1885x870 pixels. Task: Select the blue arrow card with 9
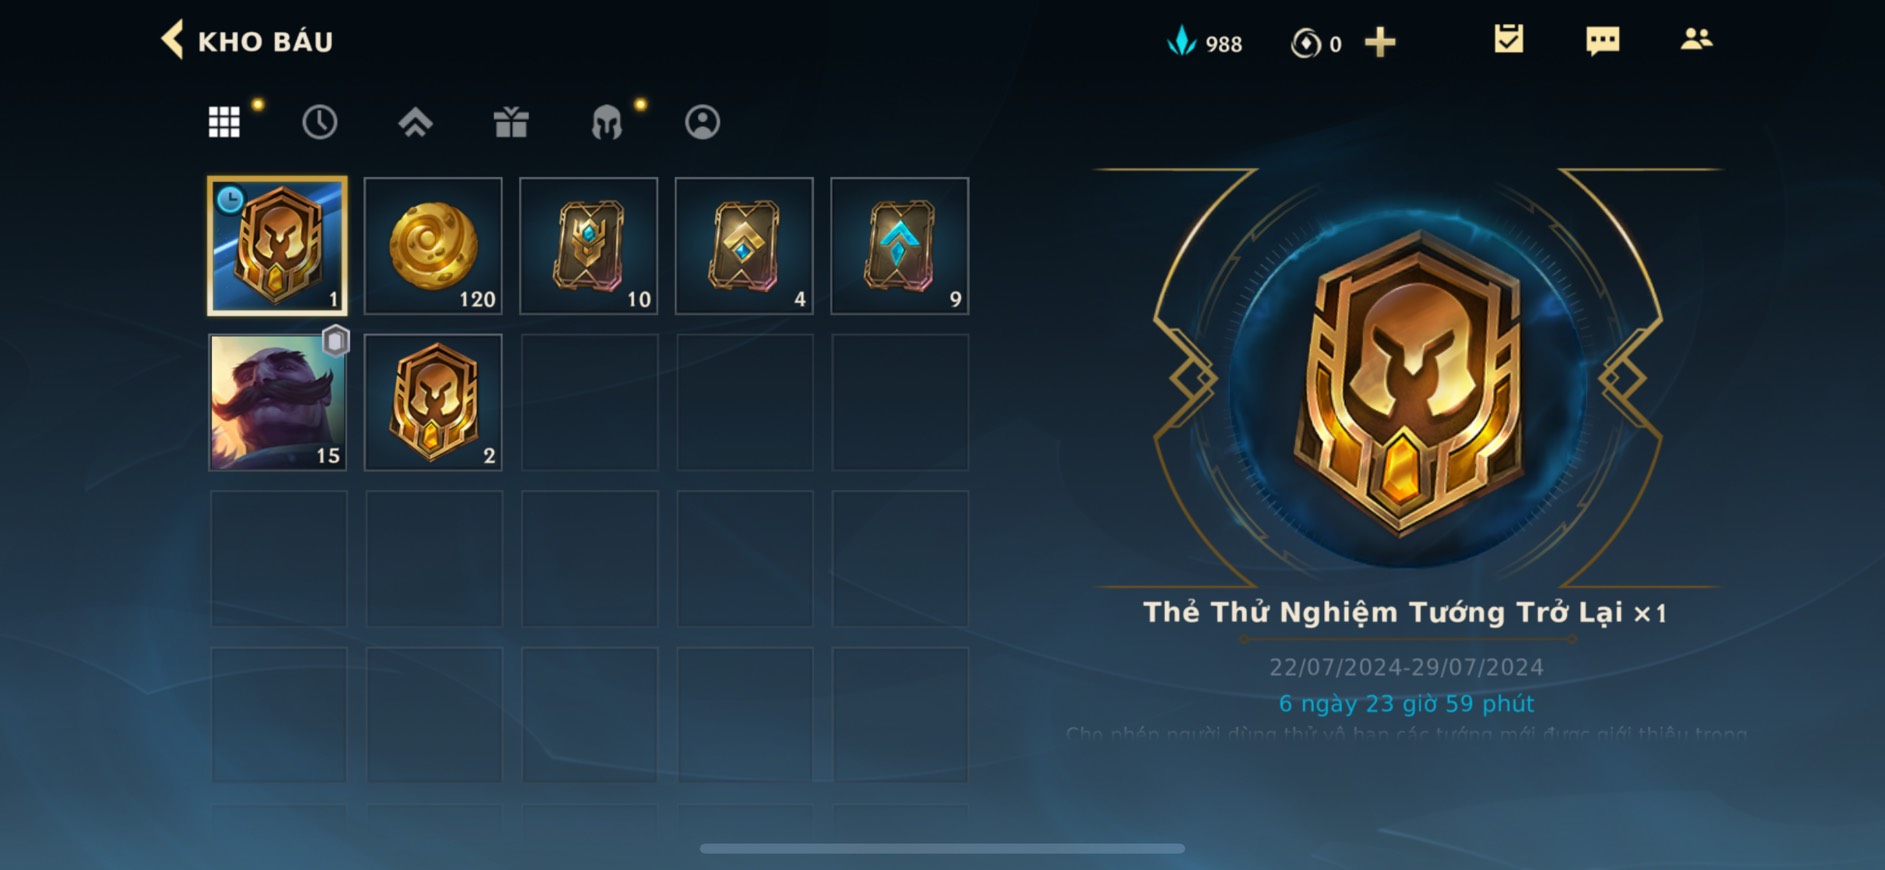[x=900, y=246]
